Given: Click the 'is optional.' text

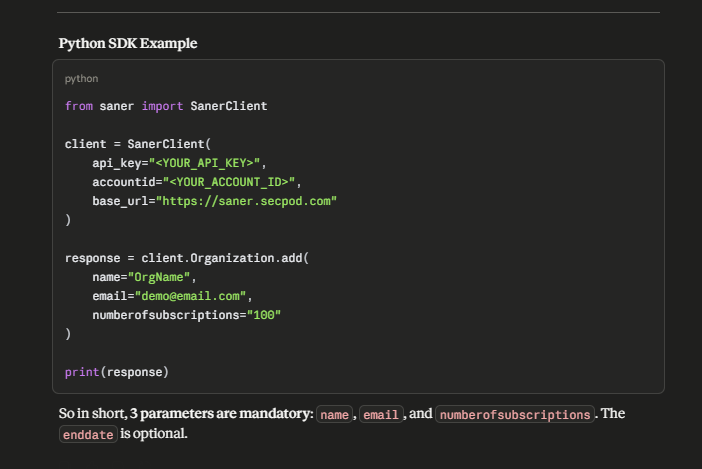Looking at the screenshot, I should click(x=154, y=434).
